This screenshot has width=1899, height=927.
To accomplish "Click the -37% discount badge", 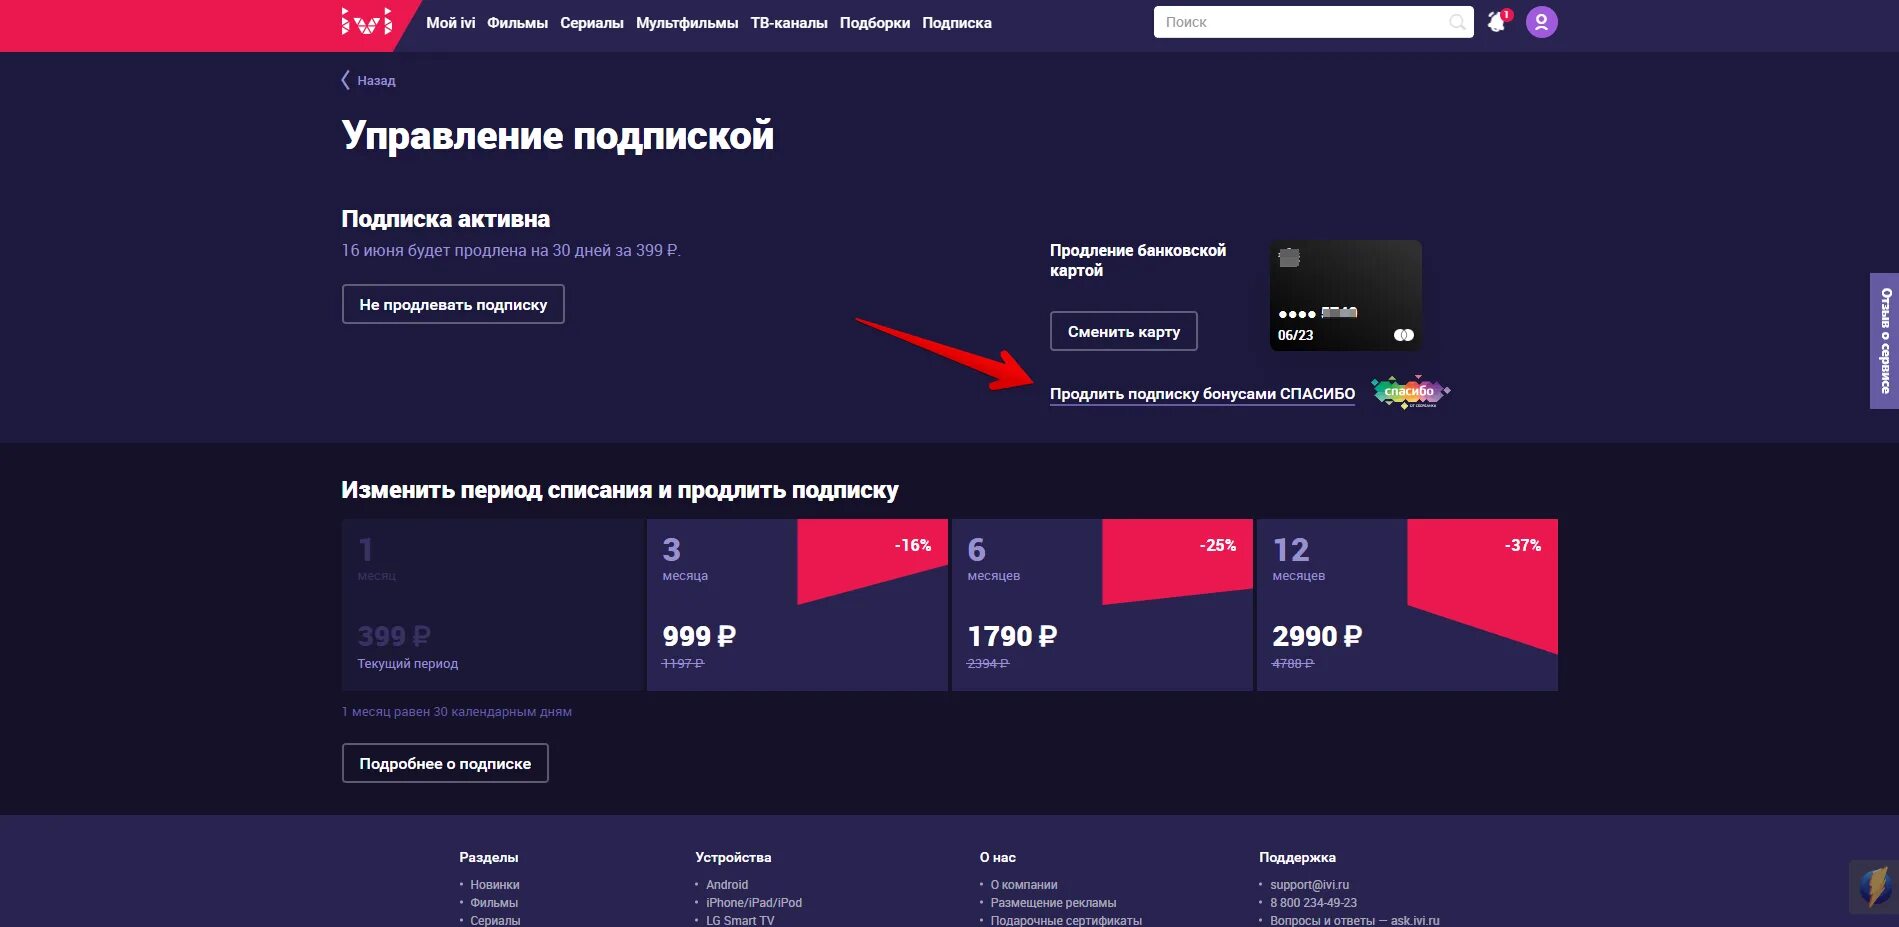I will 1522,545.
